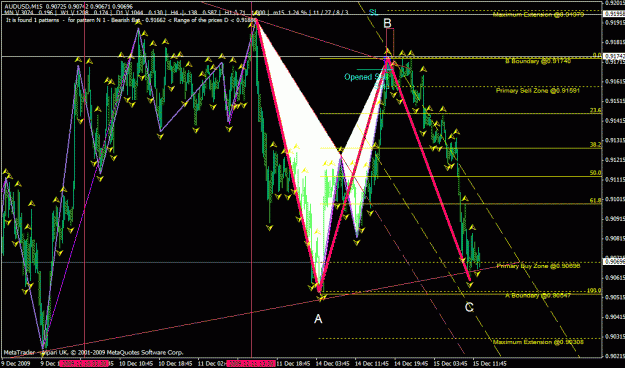Select the white pattern point B label

(387, 23)
